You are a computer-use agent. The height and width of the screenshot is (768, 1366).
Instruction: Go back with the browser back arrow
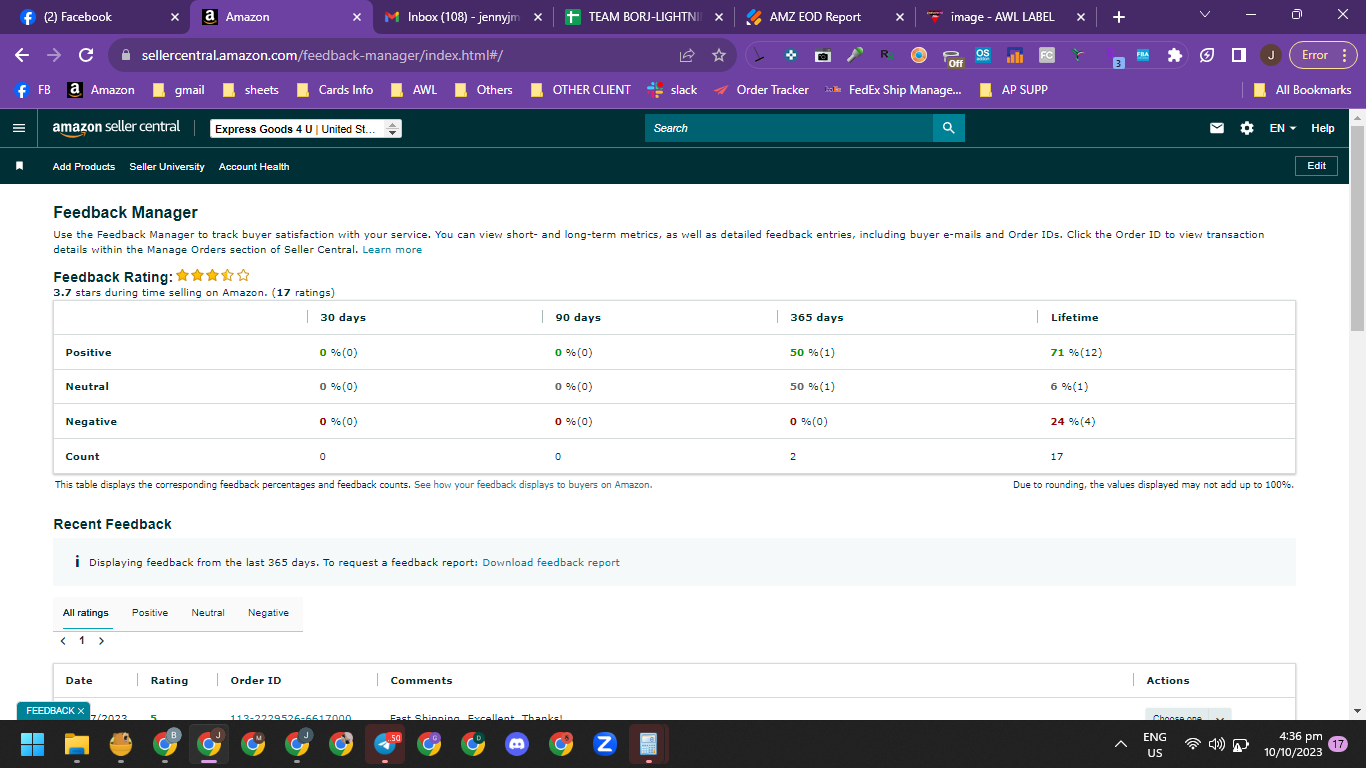coord(23,55)
